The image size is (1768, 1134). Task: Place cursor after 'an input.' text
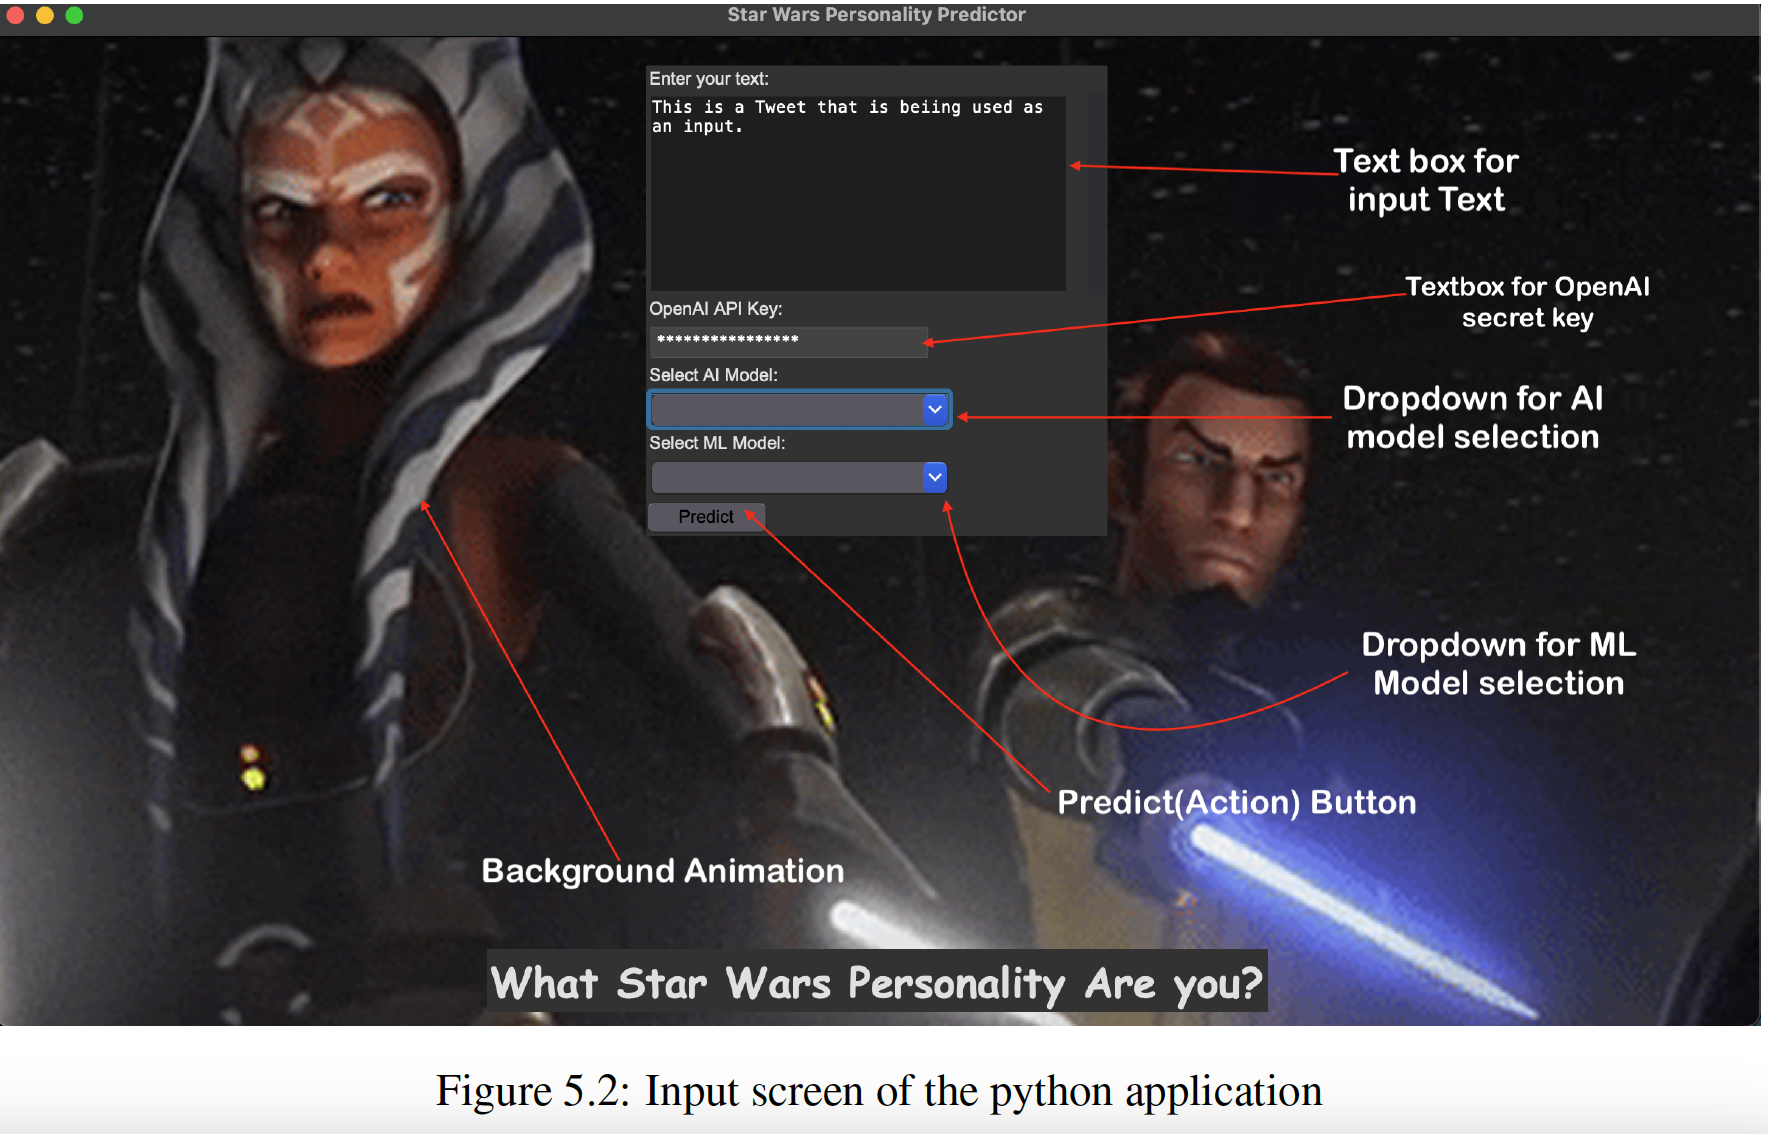(x=746, y=126)
